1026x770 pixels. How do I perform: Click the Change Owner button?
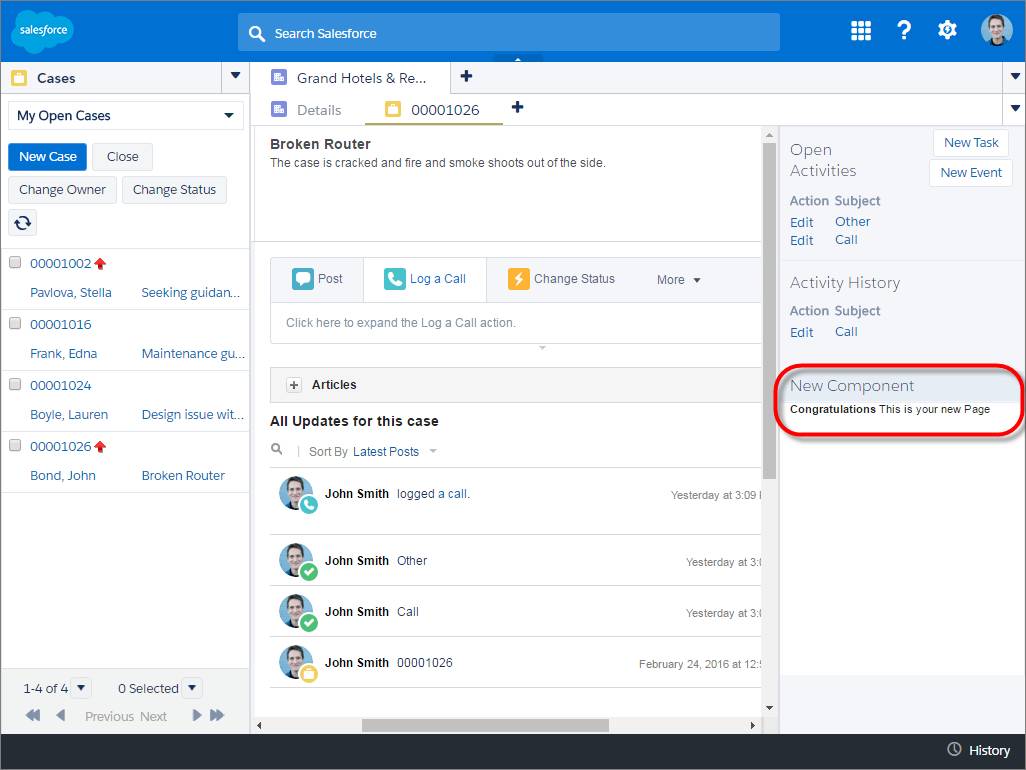(62, 190)
